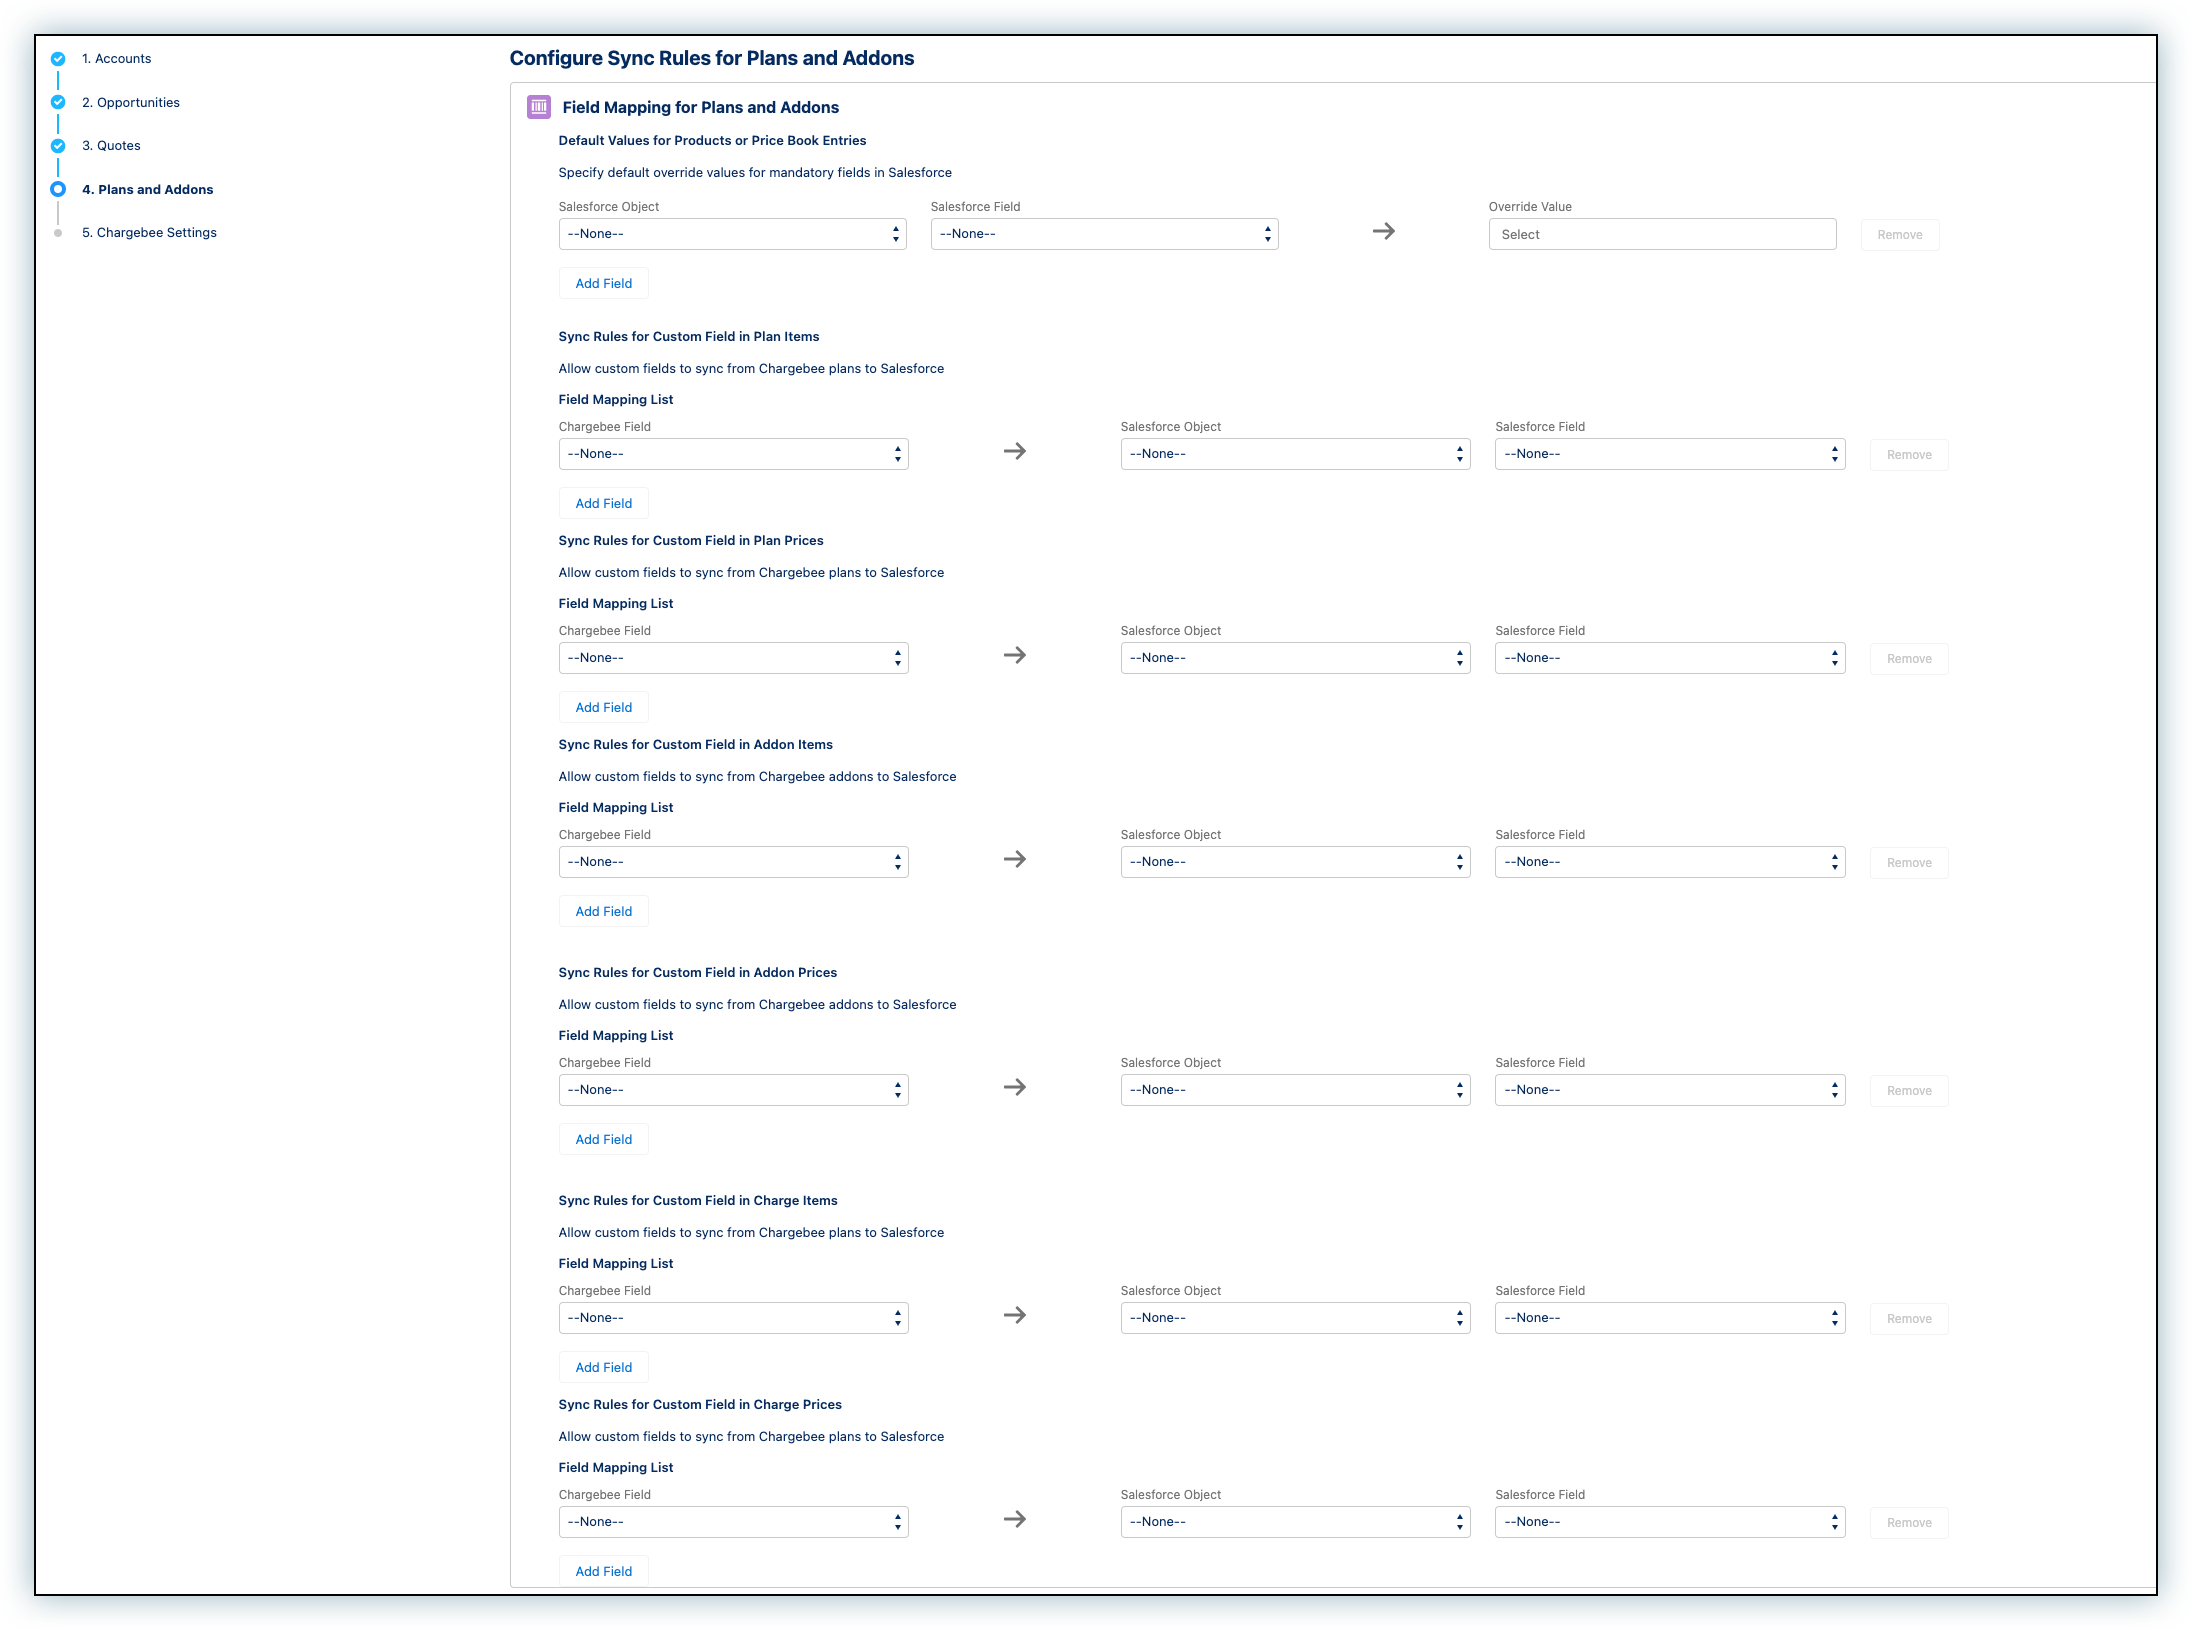
Task: Click Add Field under Charge Prices
Action: click(x=604, y=1571)
